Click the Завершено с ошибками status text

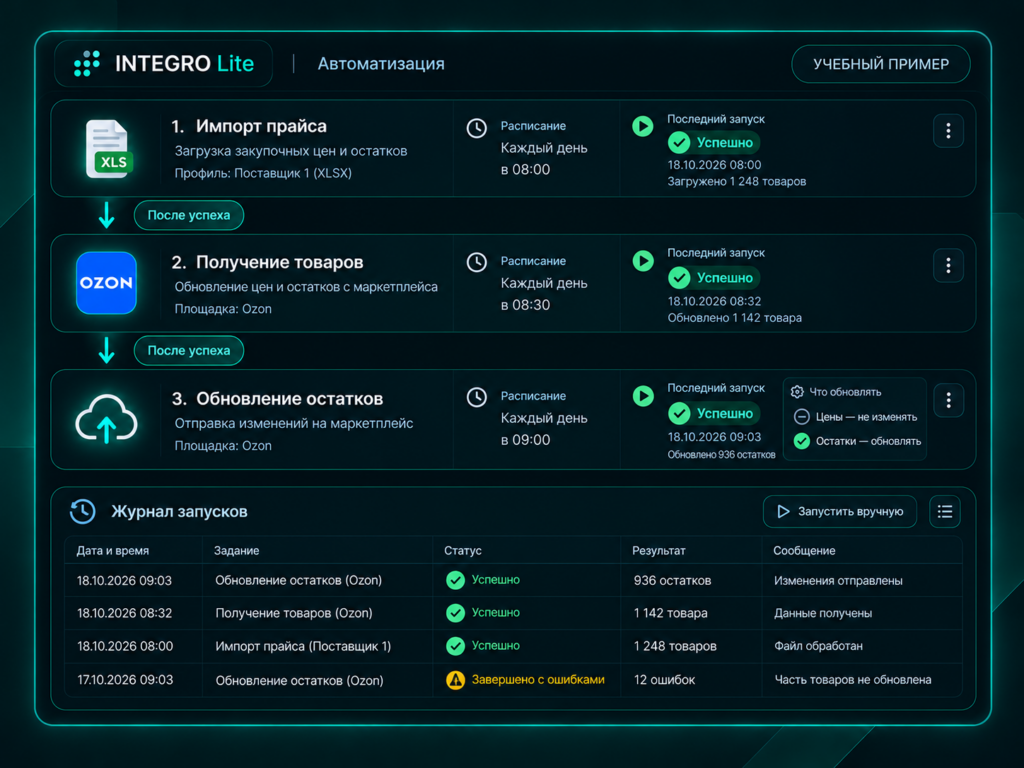538,680
